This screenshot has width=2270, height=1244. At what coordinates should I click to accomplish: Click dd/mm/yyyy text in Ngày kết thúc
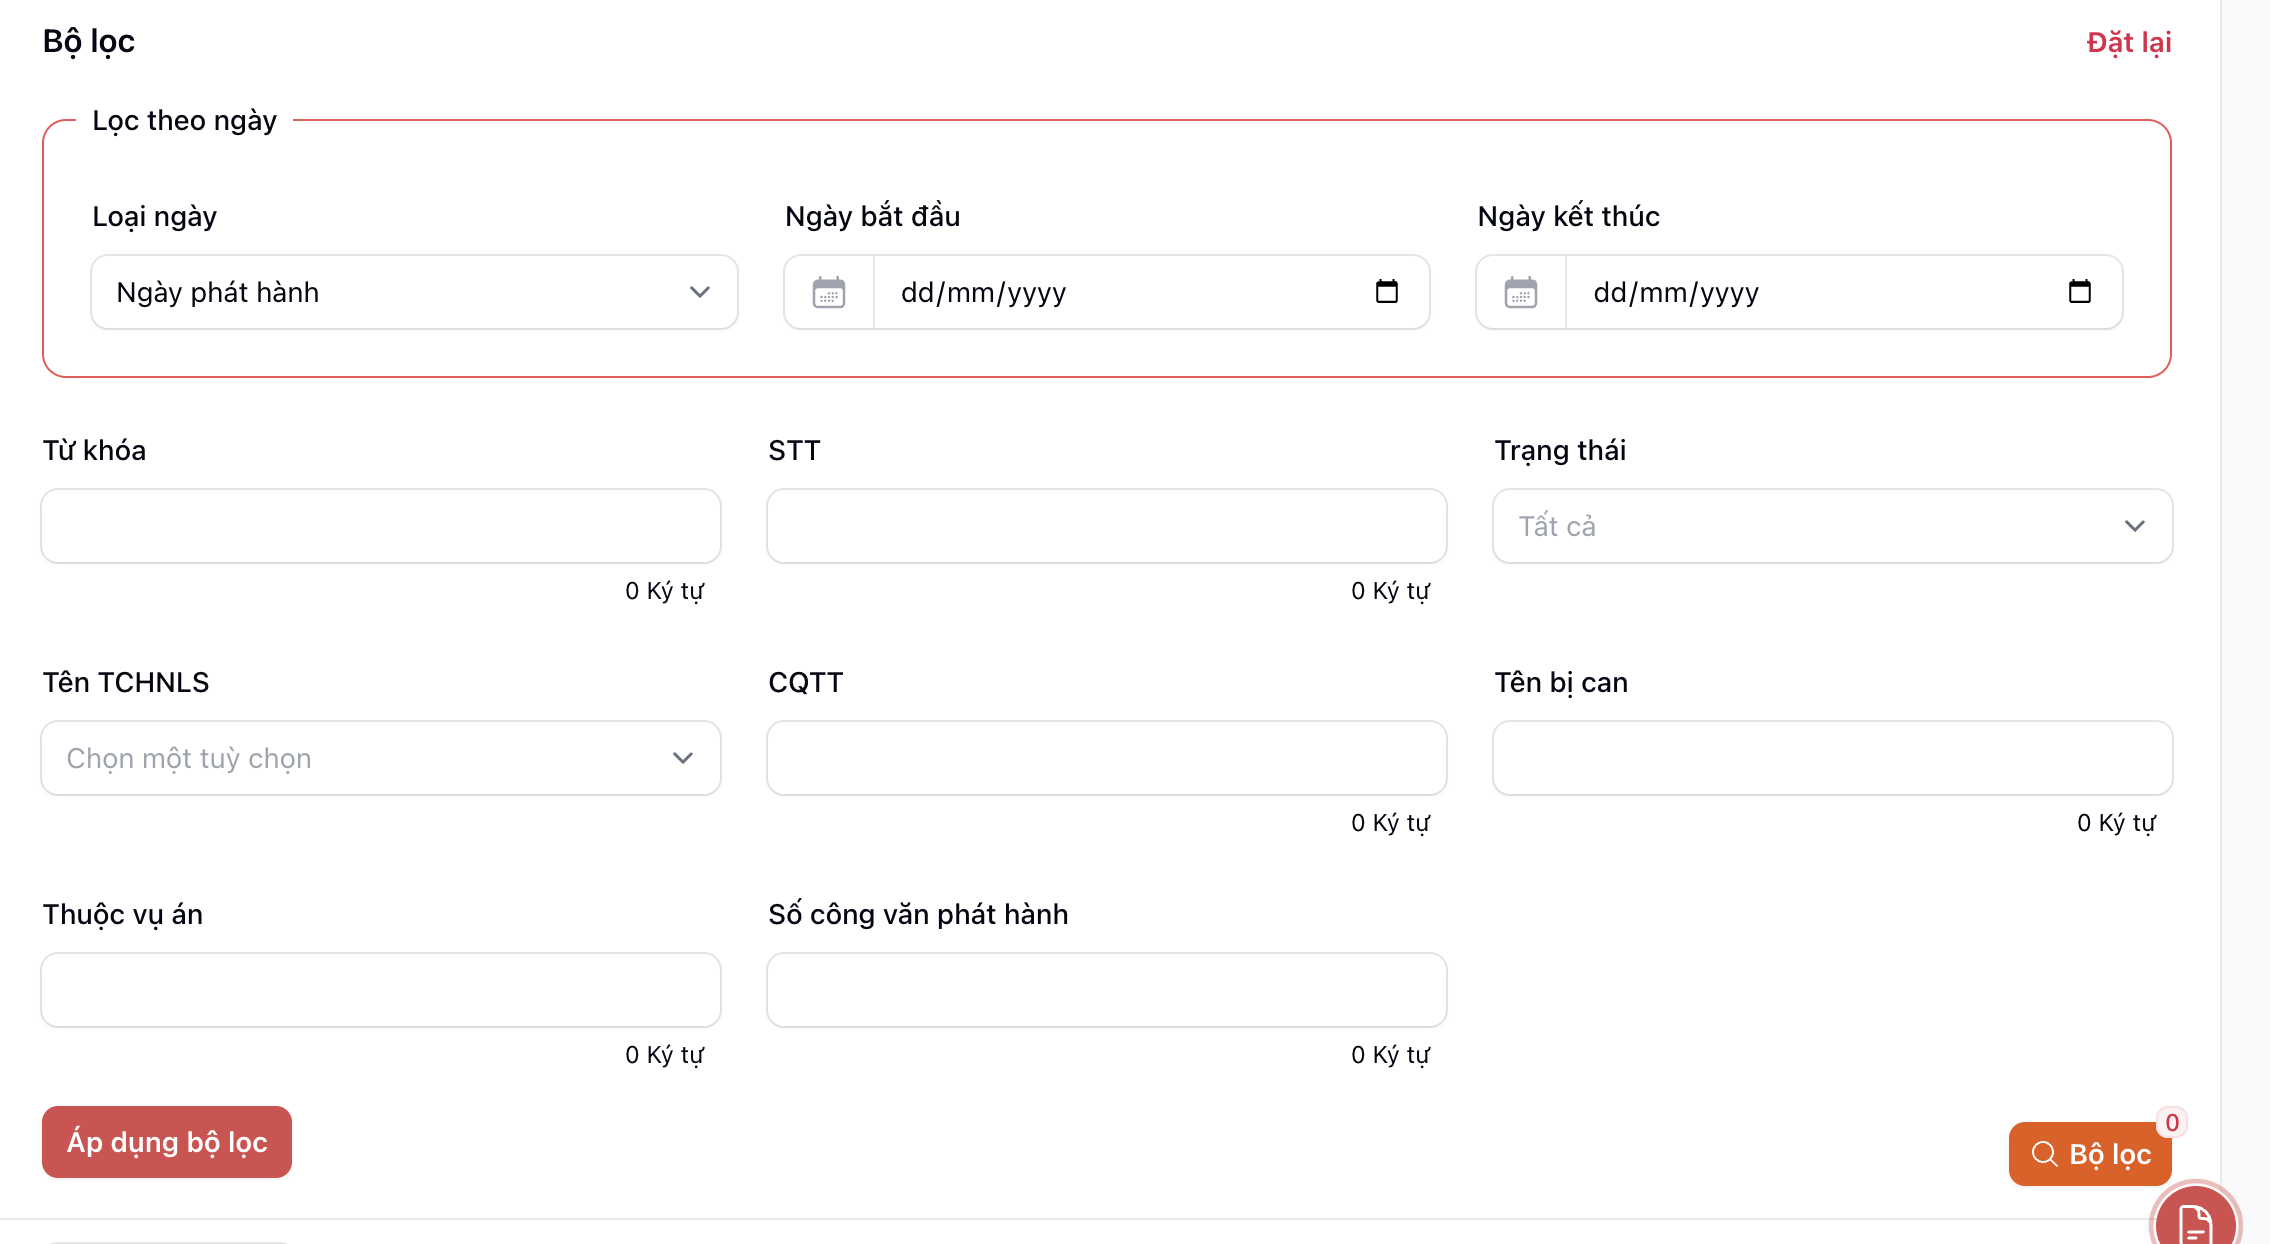tap(1676, 292)
